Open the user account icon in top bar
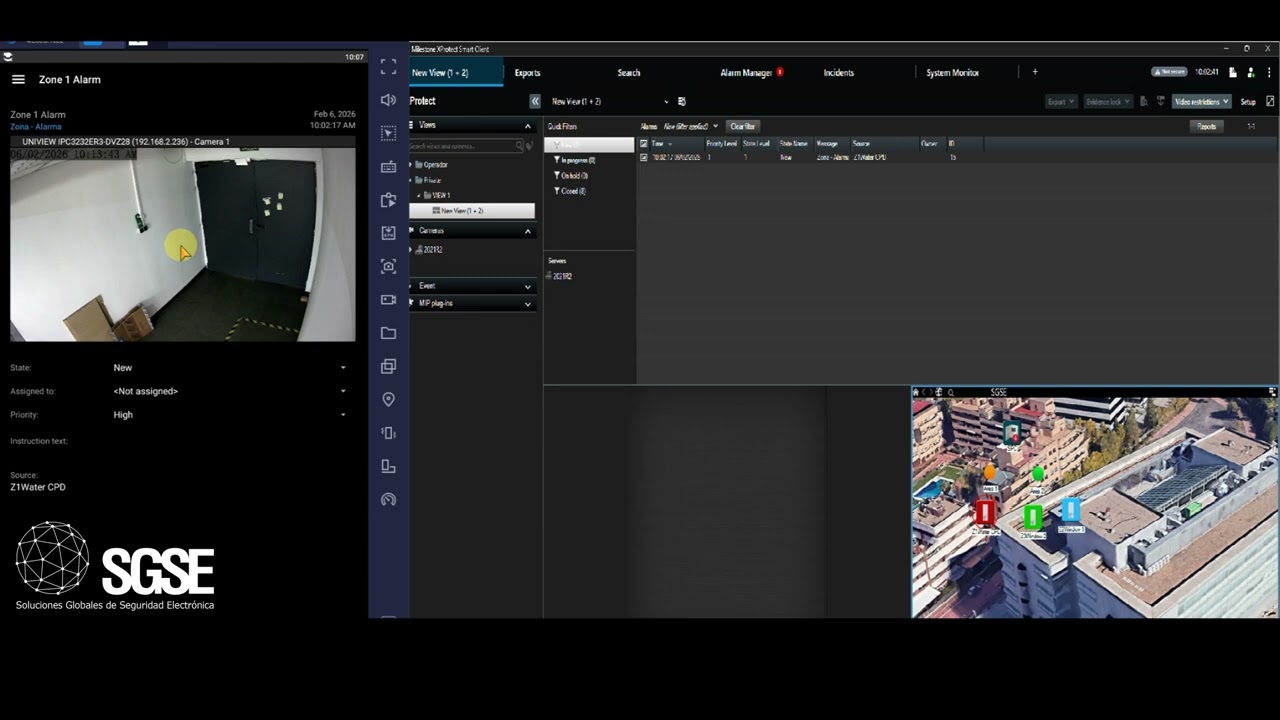Screen dimensions: 1280x720 1250,73
